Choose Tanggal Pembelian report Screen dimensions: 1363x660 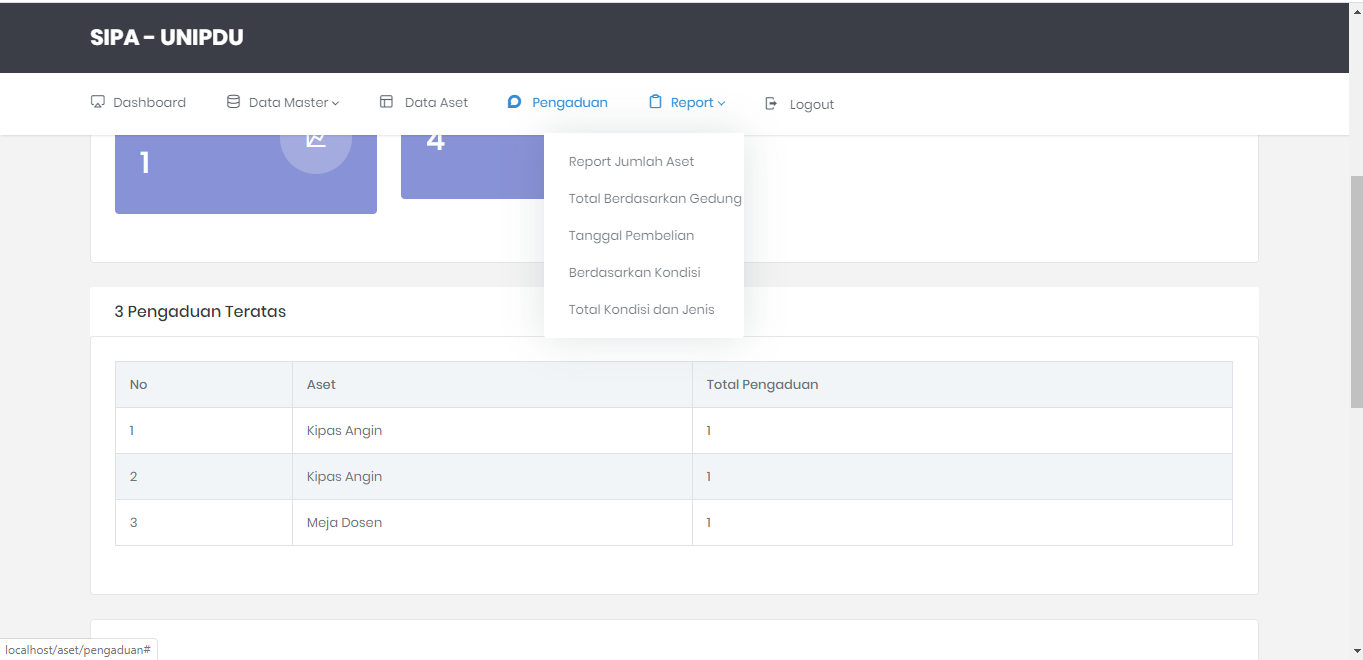coord(631,235)
